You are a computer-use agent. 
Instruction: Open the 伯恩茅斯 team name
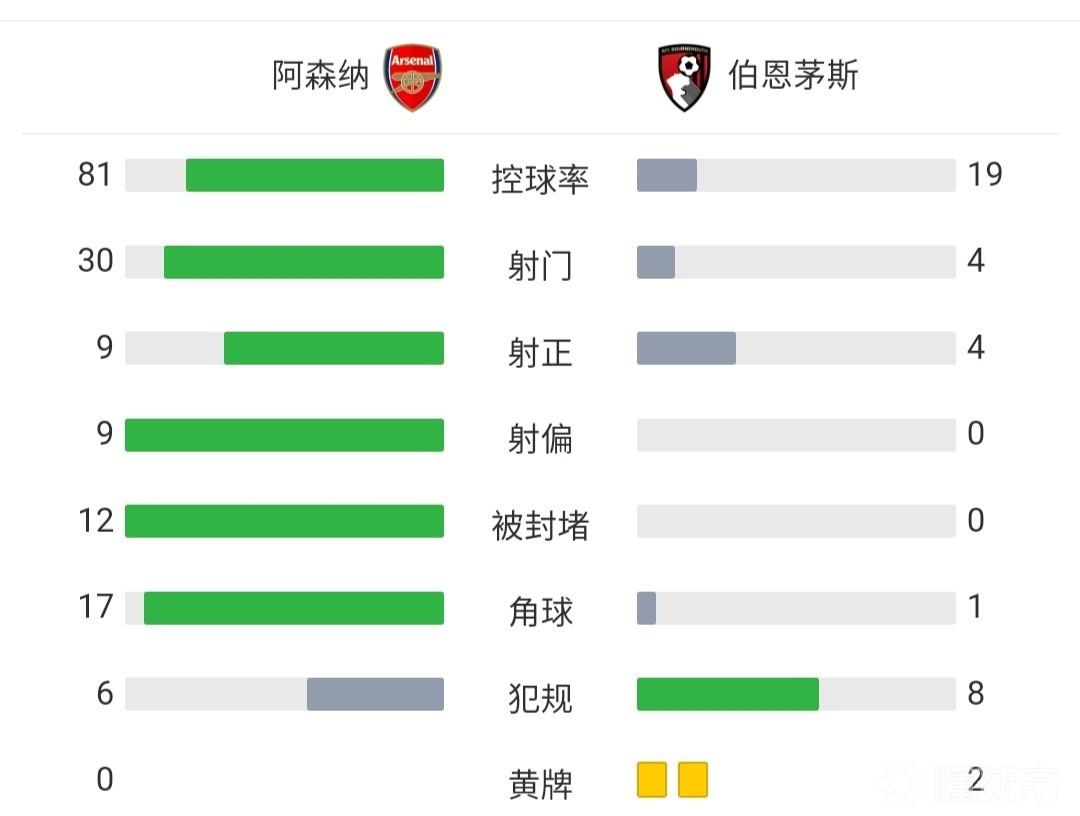click(793, 76)
